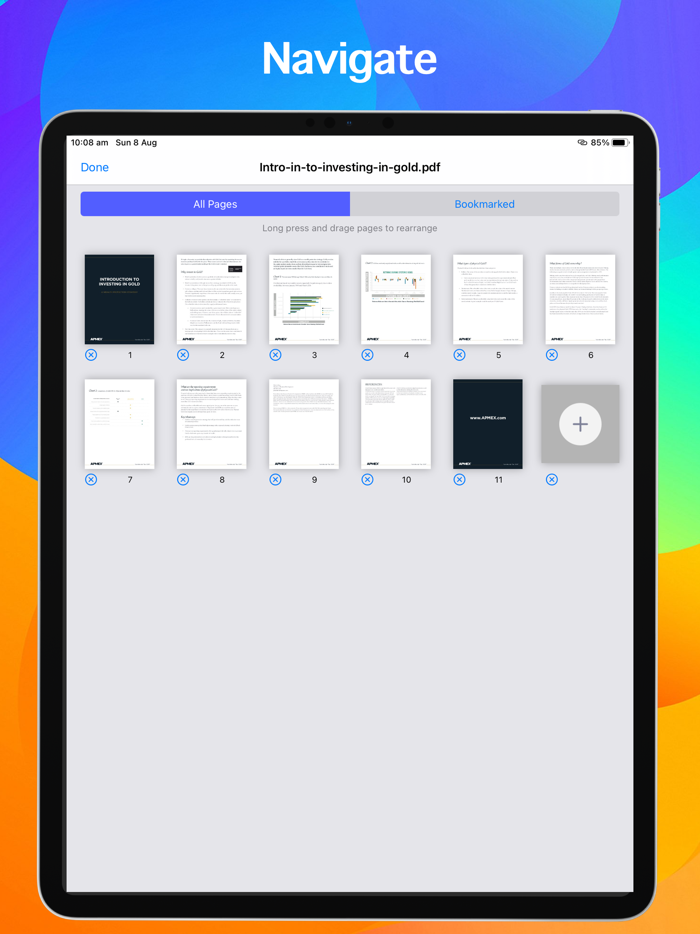Open page 7 thumbnail with table
This screenshot has width=700, height=934.
pyautogui.click(x=119, y=424)
